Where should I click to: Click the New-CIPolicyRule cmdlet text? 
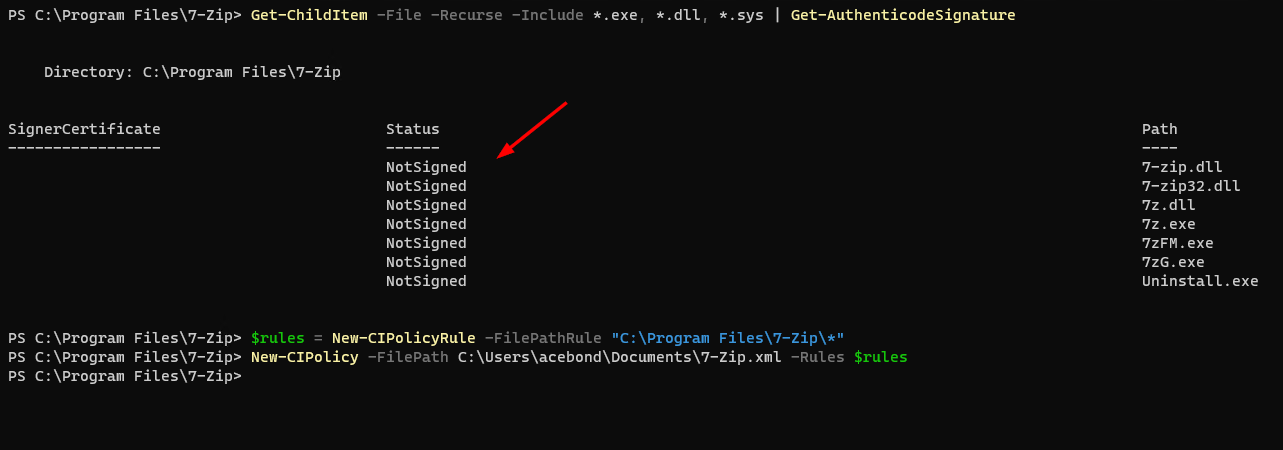[x=404, y=338]
